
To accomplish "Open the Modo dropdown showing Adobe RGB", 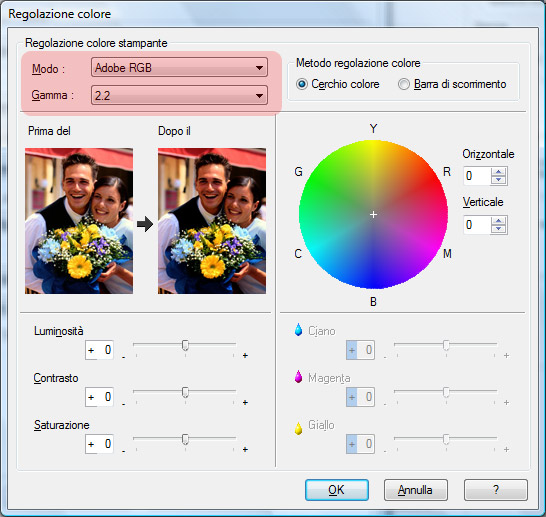I will tap(179, 68).
